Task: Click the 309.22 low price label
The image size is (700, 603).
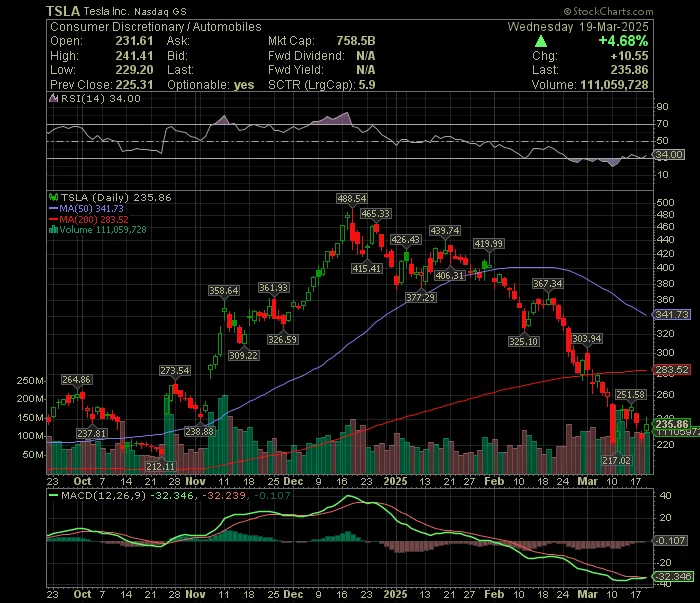Action: [243, 355]
